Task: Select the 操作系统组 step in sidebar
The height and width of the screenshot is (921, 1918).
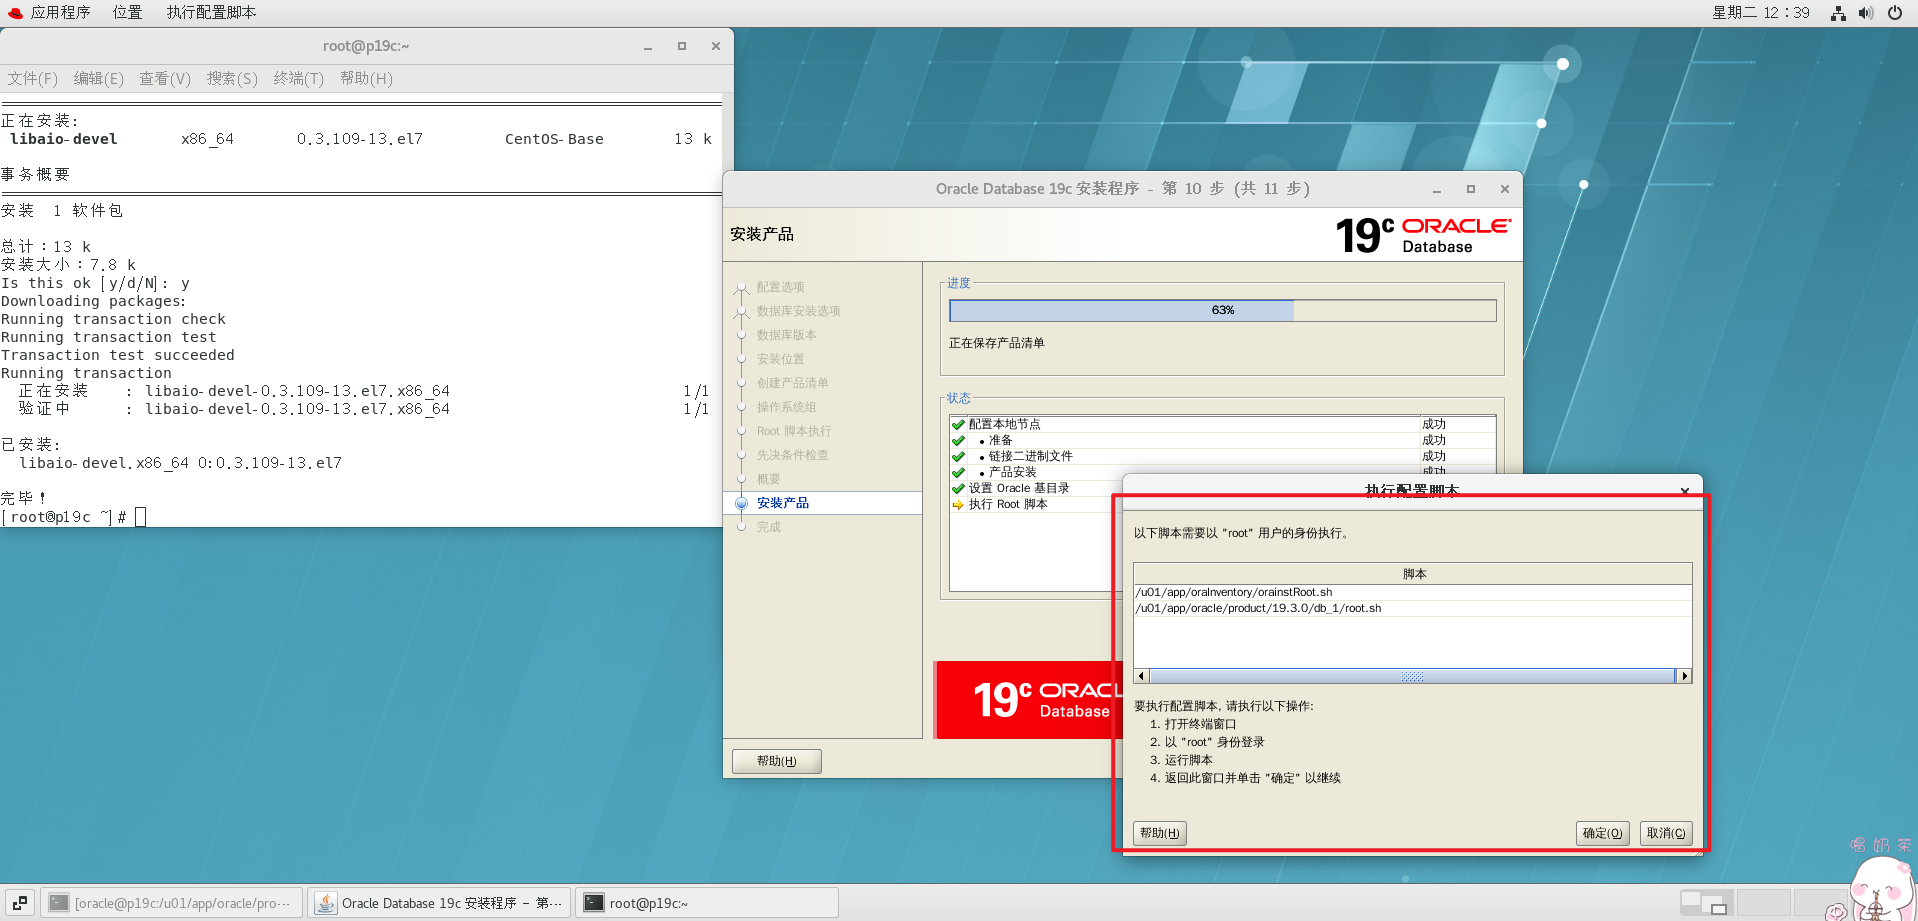Action: coord(786,407)
